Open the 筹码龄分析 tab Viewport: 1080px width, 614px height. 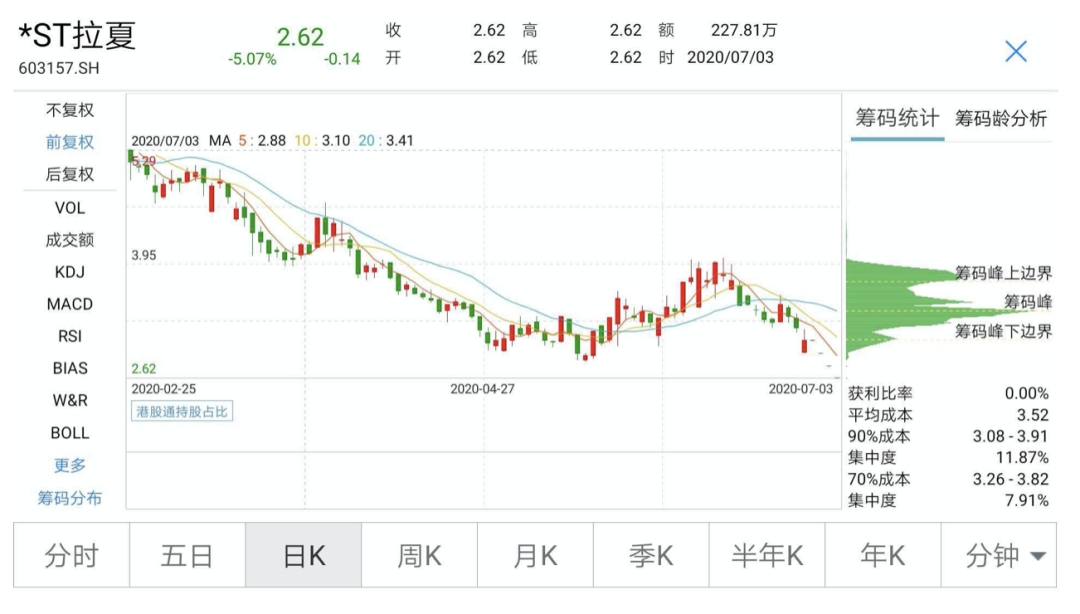click(1000, 119)
